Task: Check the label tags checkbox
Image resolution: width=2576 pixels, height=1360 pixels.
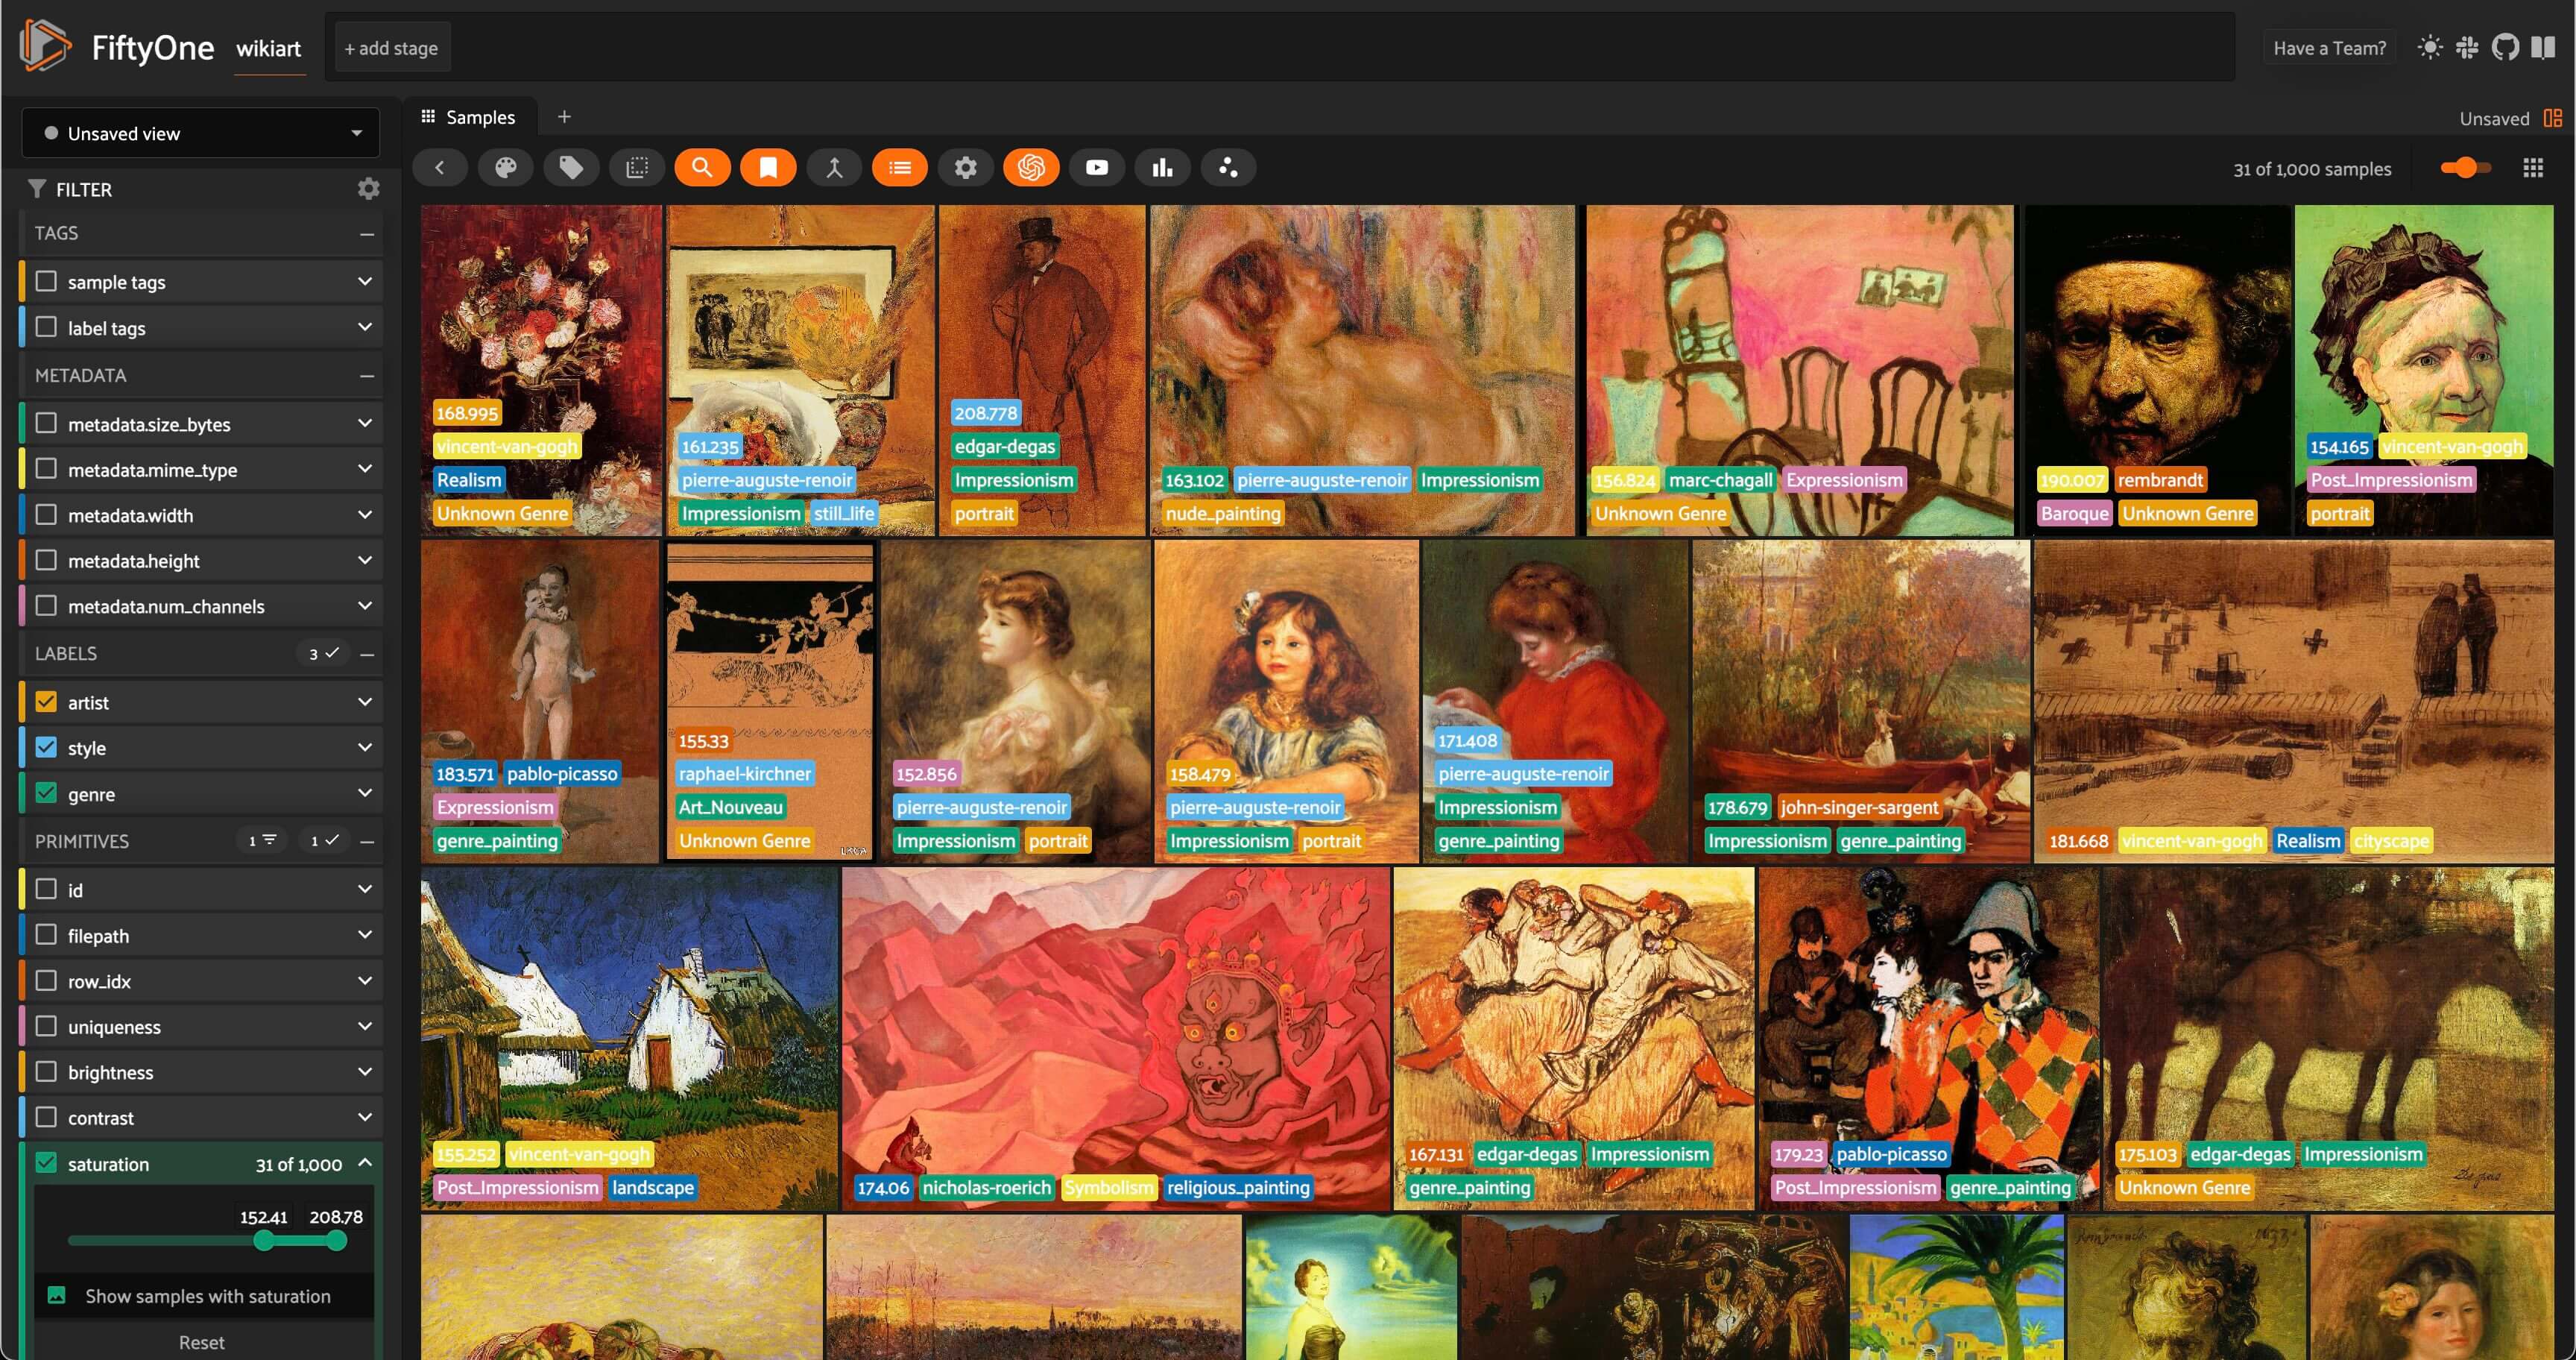Action: tap(46, 327)
